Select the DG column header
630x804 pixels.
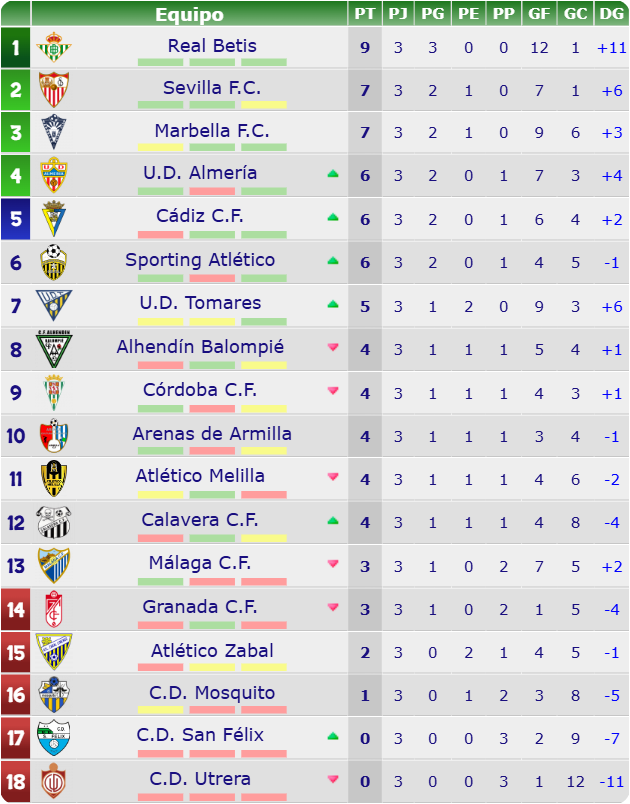tap(612, 13)
